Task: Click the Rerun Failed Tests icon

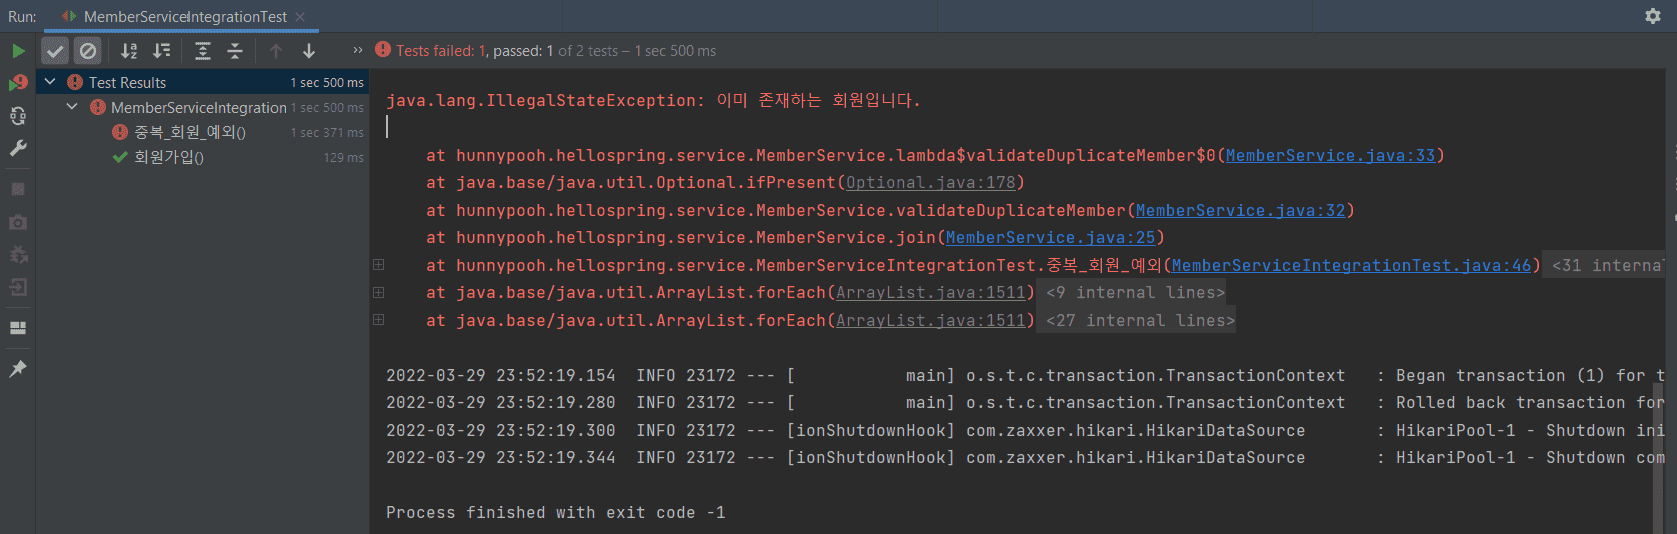Action: point(18,83)
